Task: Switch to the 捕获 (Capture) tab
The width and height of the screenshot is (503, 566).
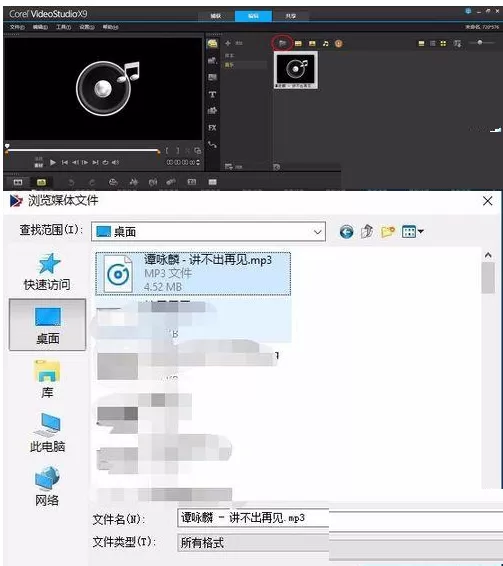Action: (x=216, y=16)
